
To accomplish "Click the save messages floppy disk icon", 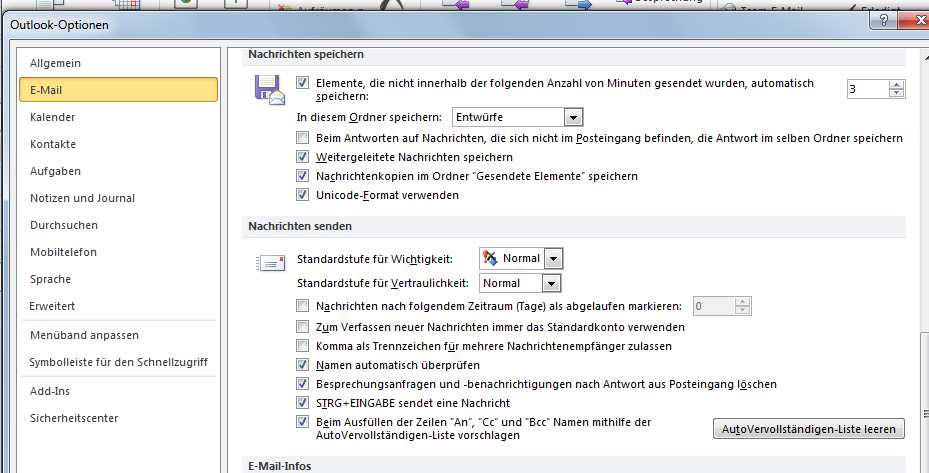I will [270, 90].
